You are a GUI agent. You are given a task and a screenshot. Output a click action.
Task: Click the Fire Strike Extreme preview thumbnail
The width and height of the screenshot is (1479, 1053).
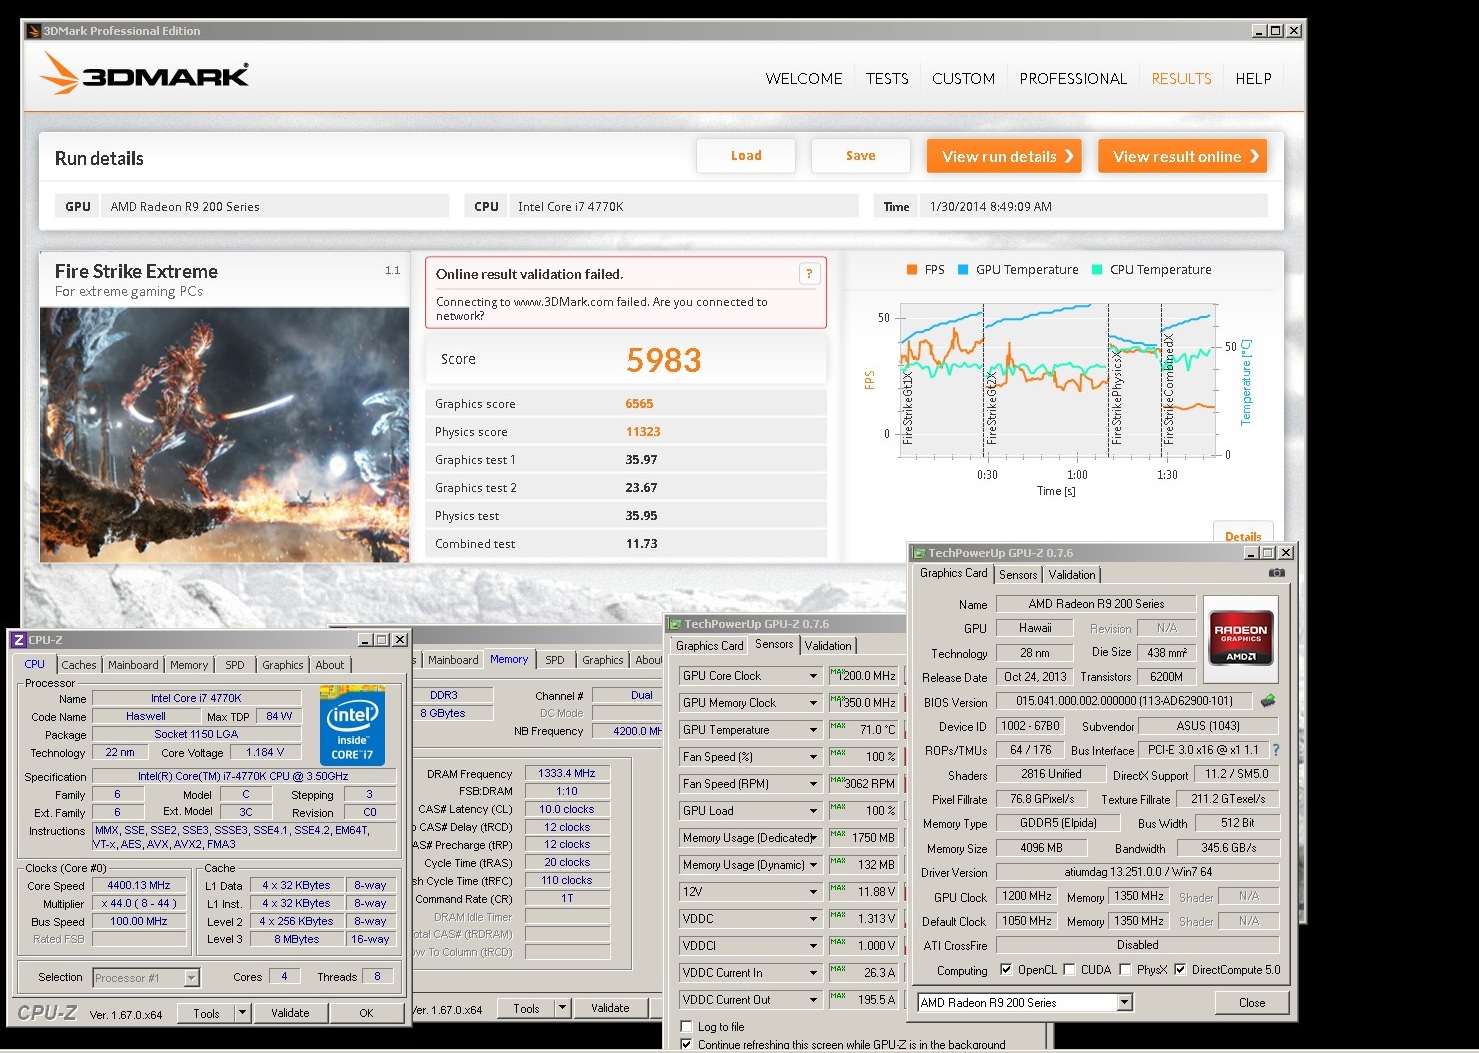tap(224, 434)
